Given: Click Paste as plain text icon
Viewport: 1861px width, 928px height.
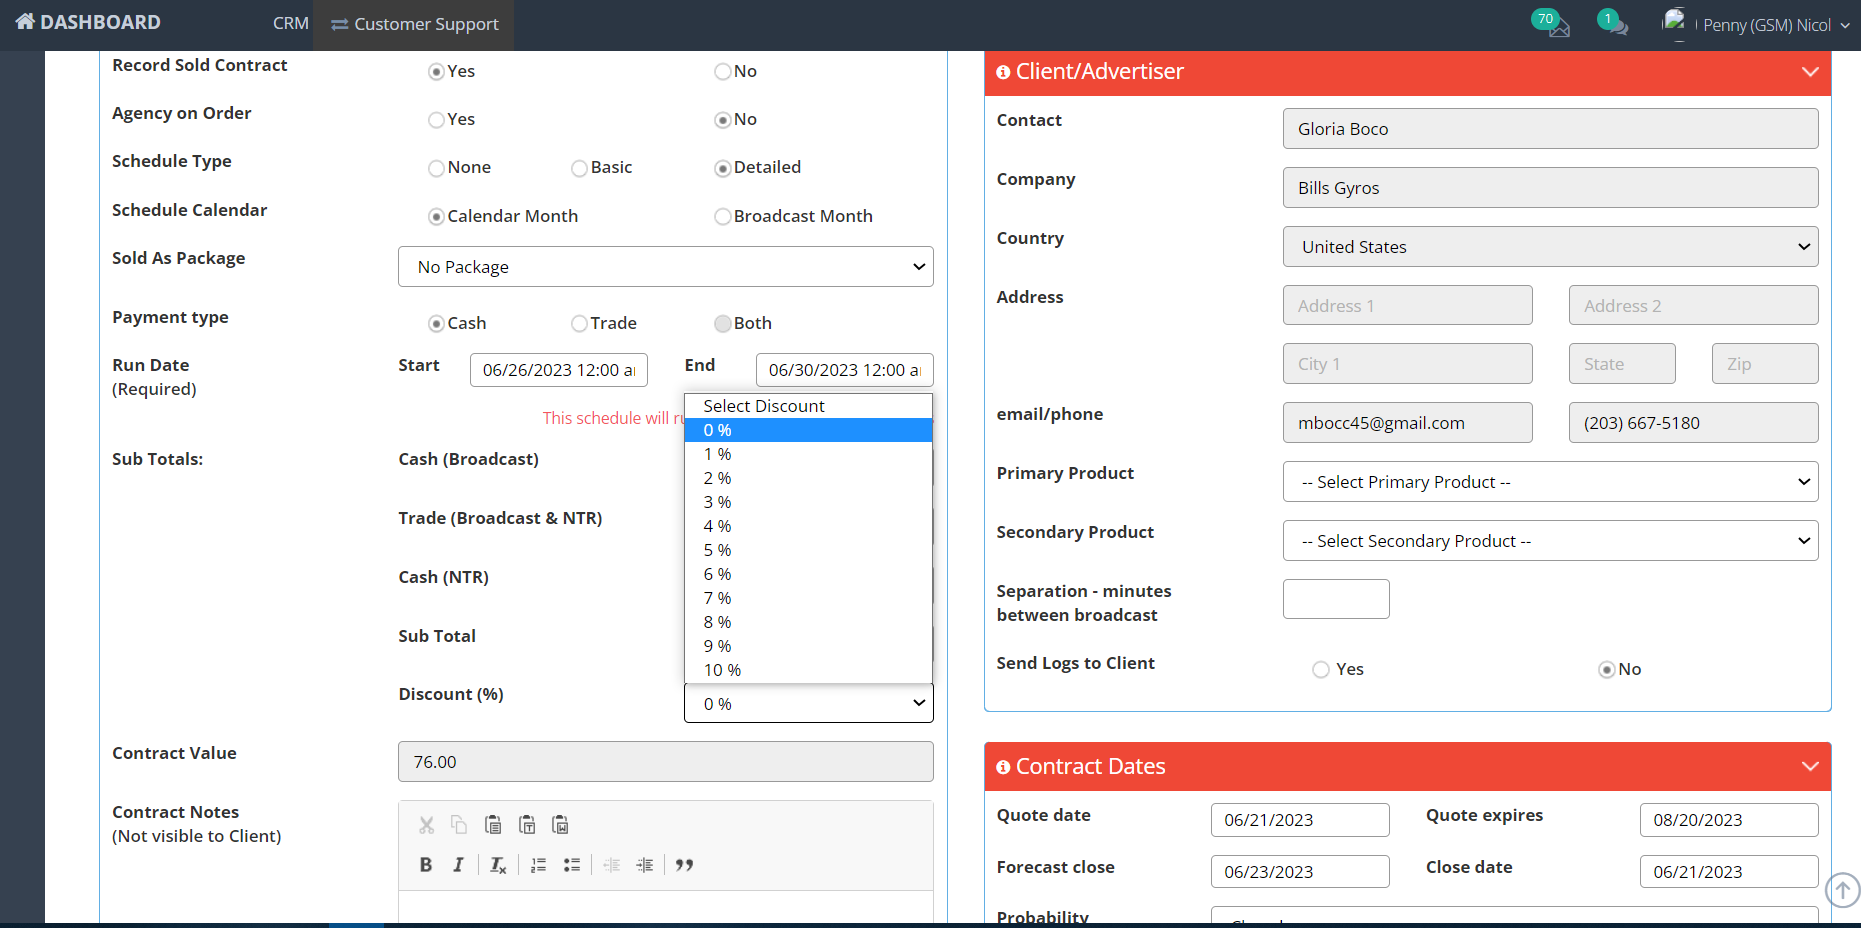Looking at the screenshot, I should tap(527, 825).
